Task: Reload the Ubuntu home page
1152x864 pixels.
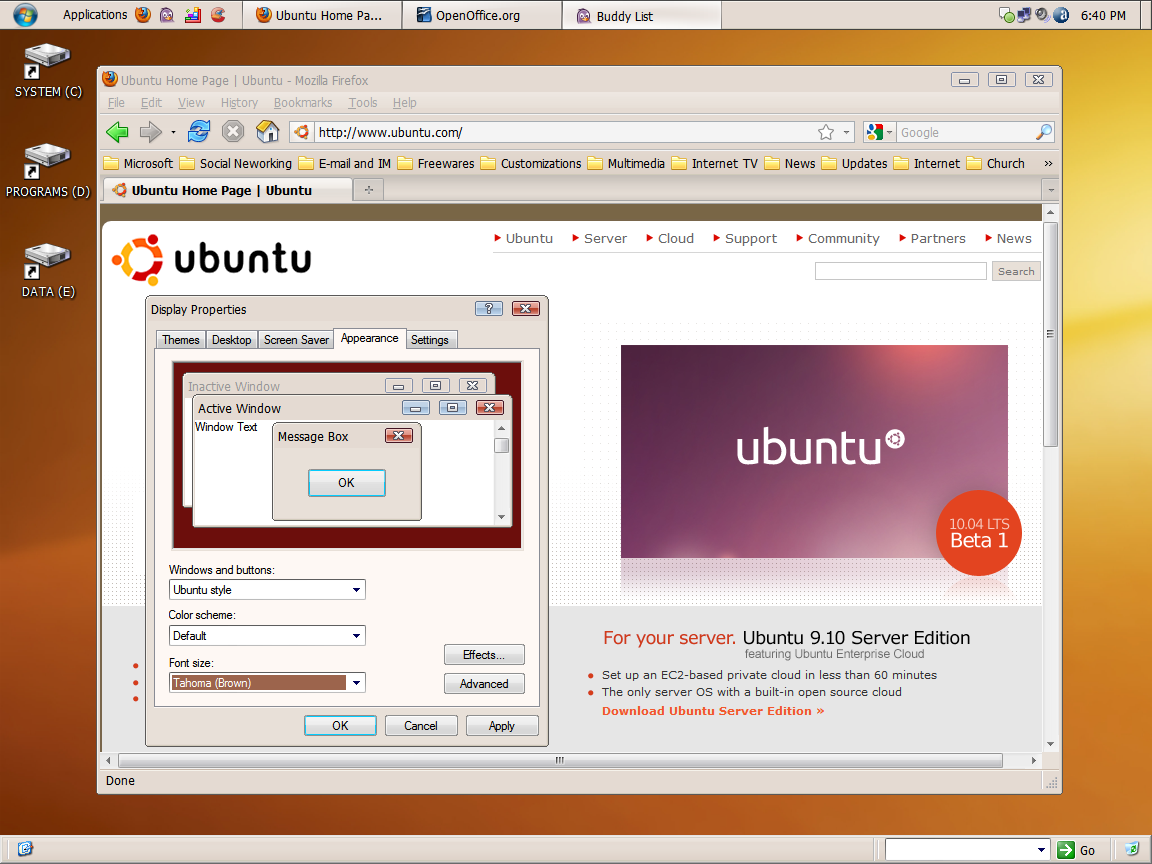Action: pyautogui.click(x=199, y=131)
